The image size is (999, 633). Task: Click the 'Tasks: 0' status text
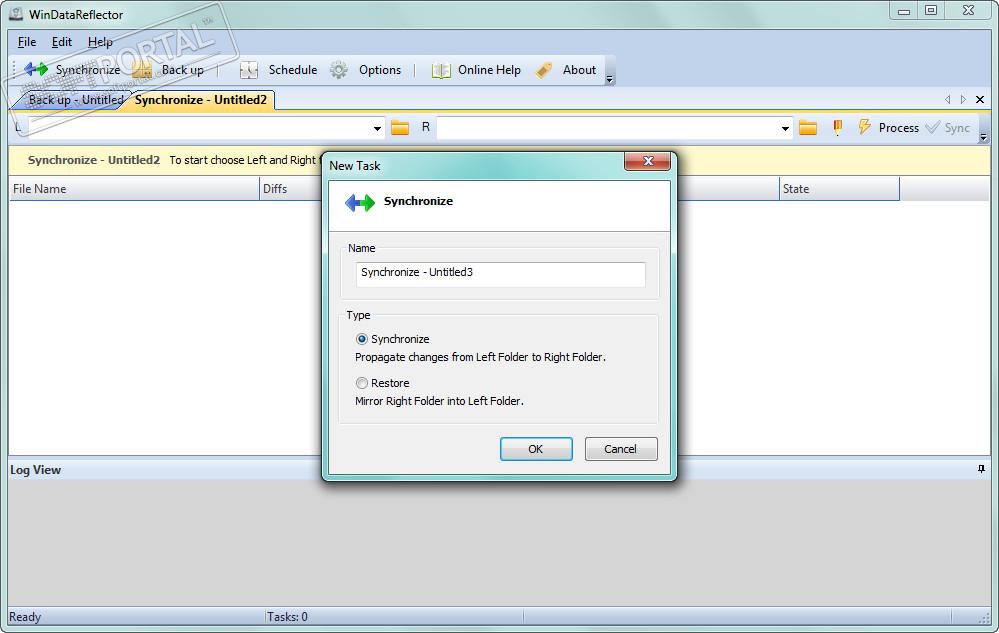[x=287, y=616]
